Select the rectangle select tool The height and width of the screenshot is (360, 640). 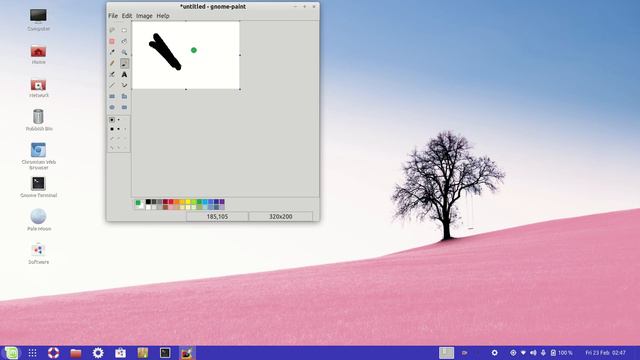[x=124, y=30]
